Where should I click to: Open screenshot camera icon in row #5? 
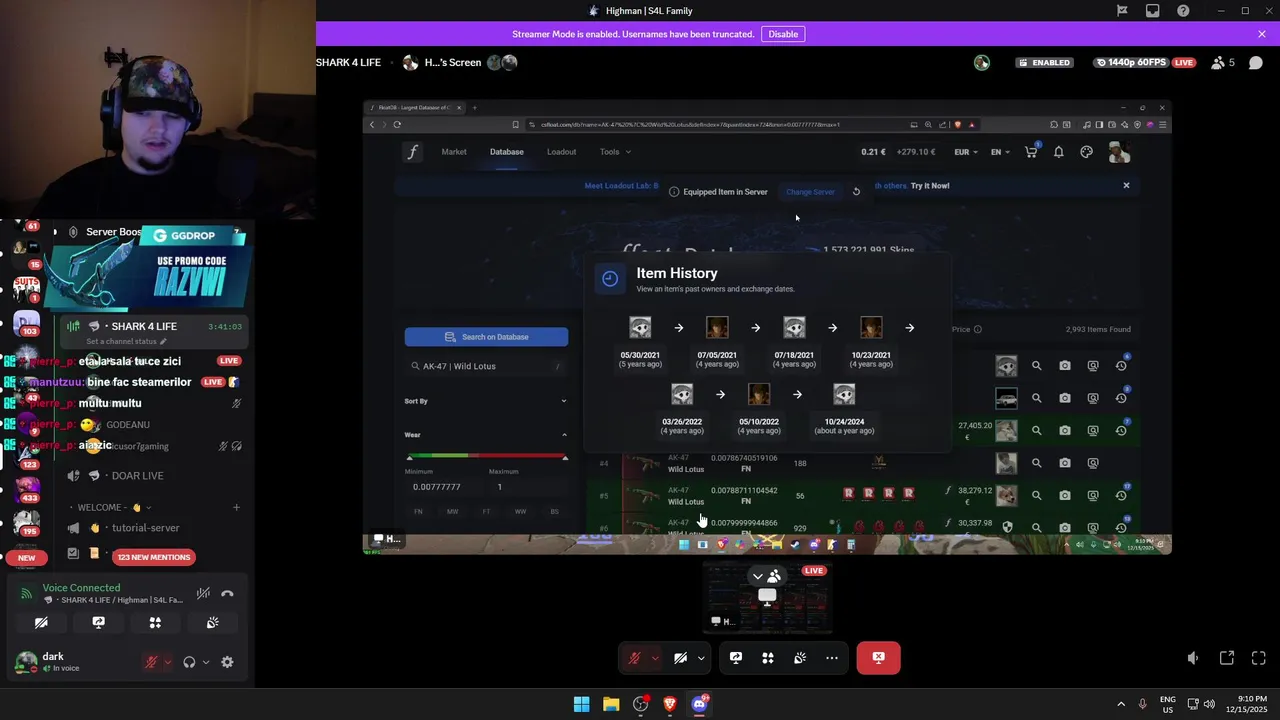(1064, 495)
